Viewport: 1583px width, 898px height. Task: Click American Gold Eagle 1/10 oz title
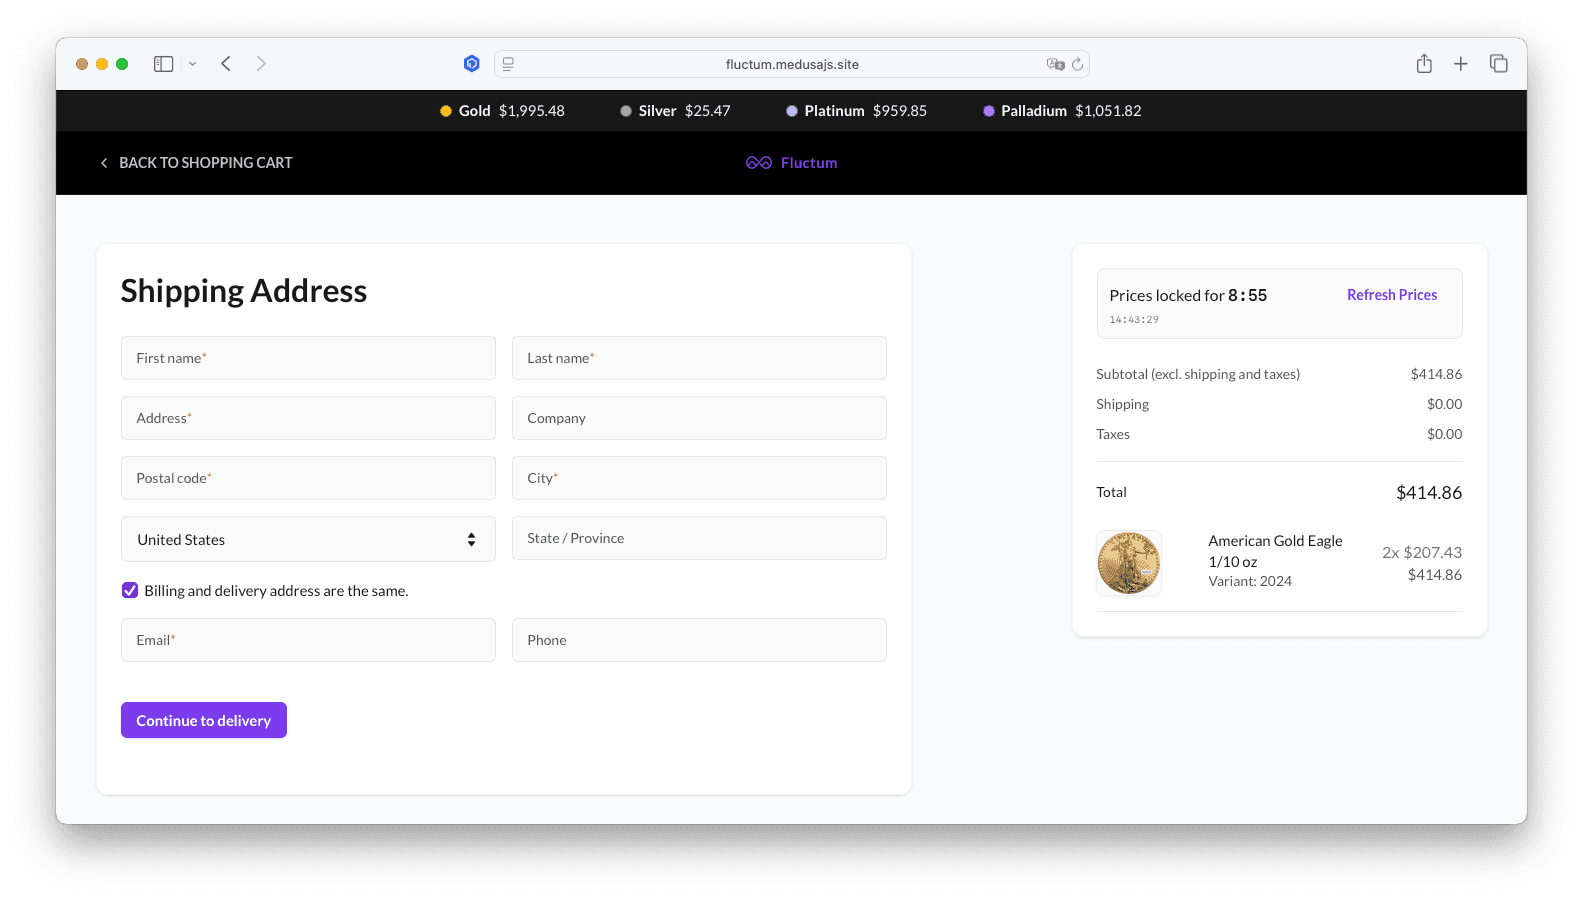point(1275,551)
